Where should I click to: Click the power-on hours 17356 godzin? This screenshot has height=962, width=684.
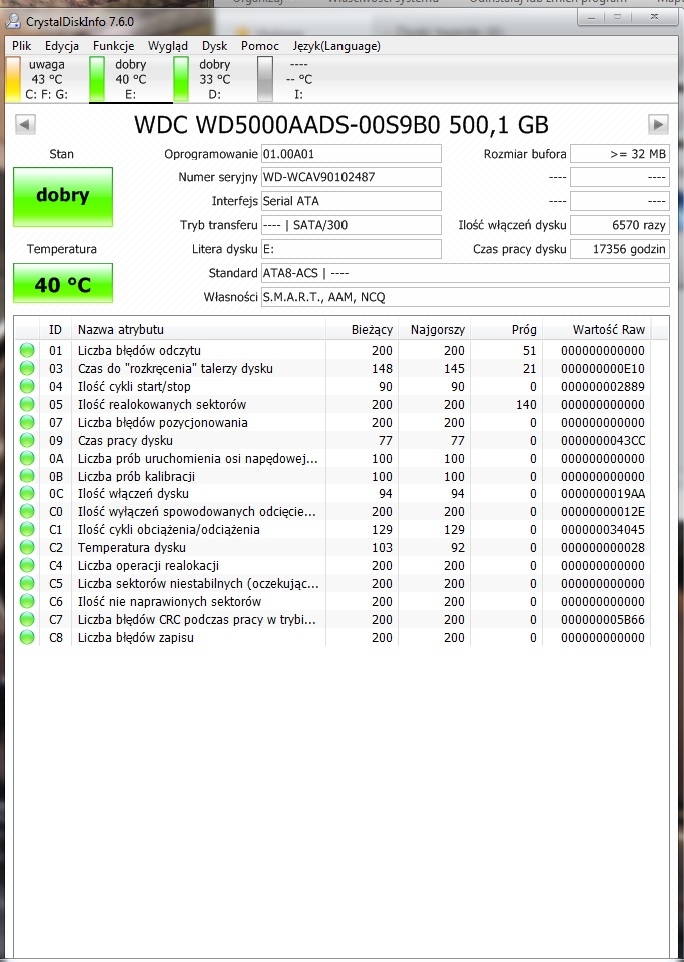tap(620, 249)
